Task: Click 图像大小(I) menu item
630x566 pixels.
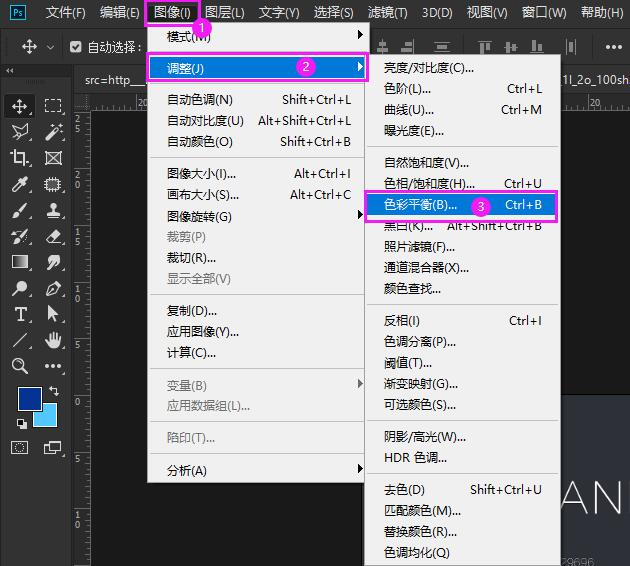Action: (x=256, y=174)
